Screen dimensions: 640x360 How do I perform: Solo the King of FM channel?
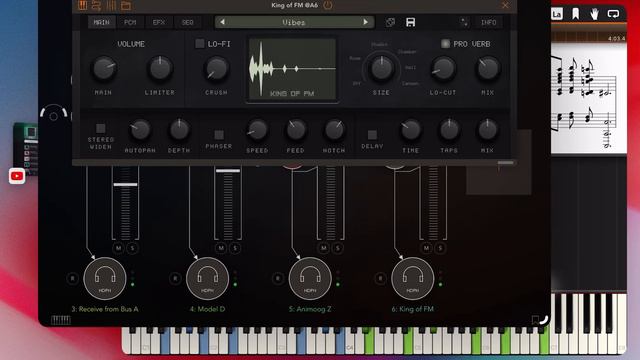440,248
